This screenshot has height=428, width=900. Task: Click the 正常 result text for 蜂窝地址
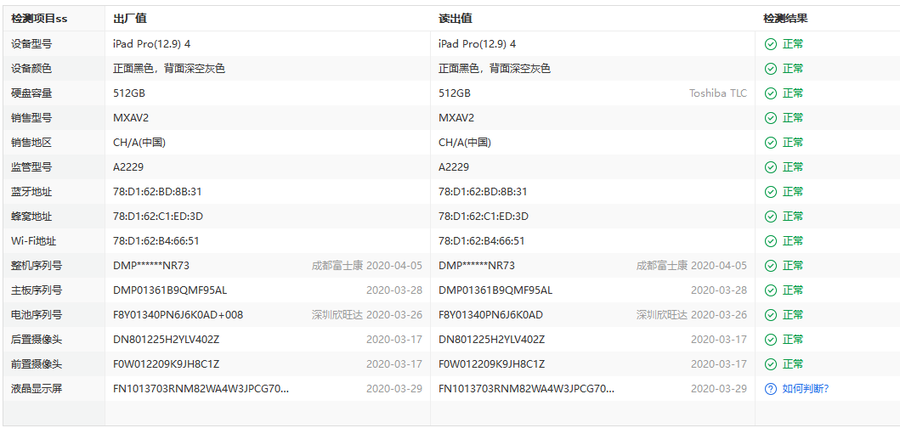tap(792, 216)
